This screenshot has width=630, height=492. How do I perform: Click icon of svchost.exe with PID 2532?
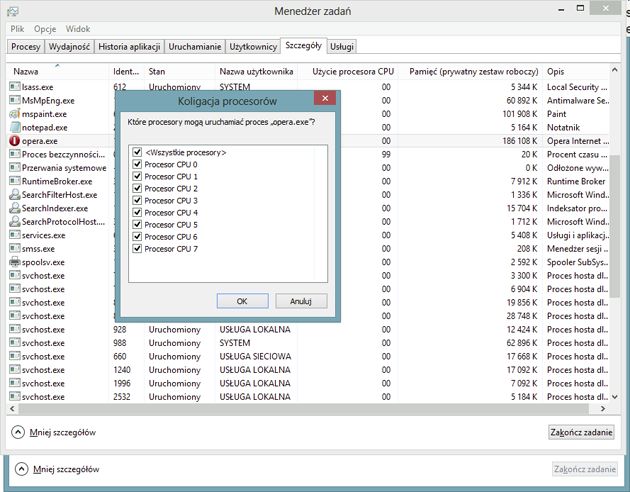click(15, 396)
